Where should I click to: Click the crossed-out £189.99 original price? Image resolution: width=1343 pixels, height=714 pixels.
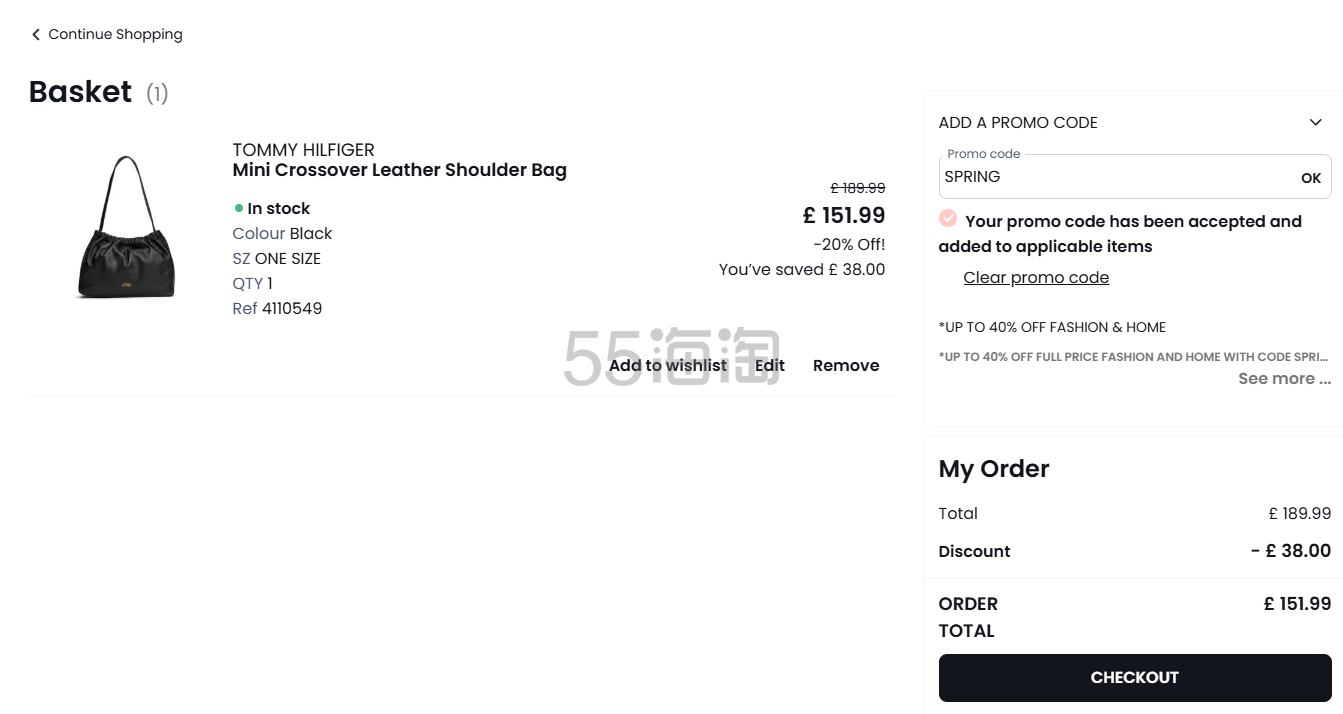pyautogui.click(x=858, y=188)
